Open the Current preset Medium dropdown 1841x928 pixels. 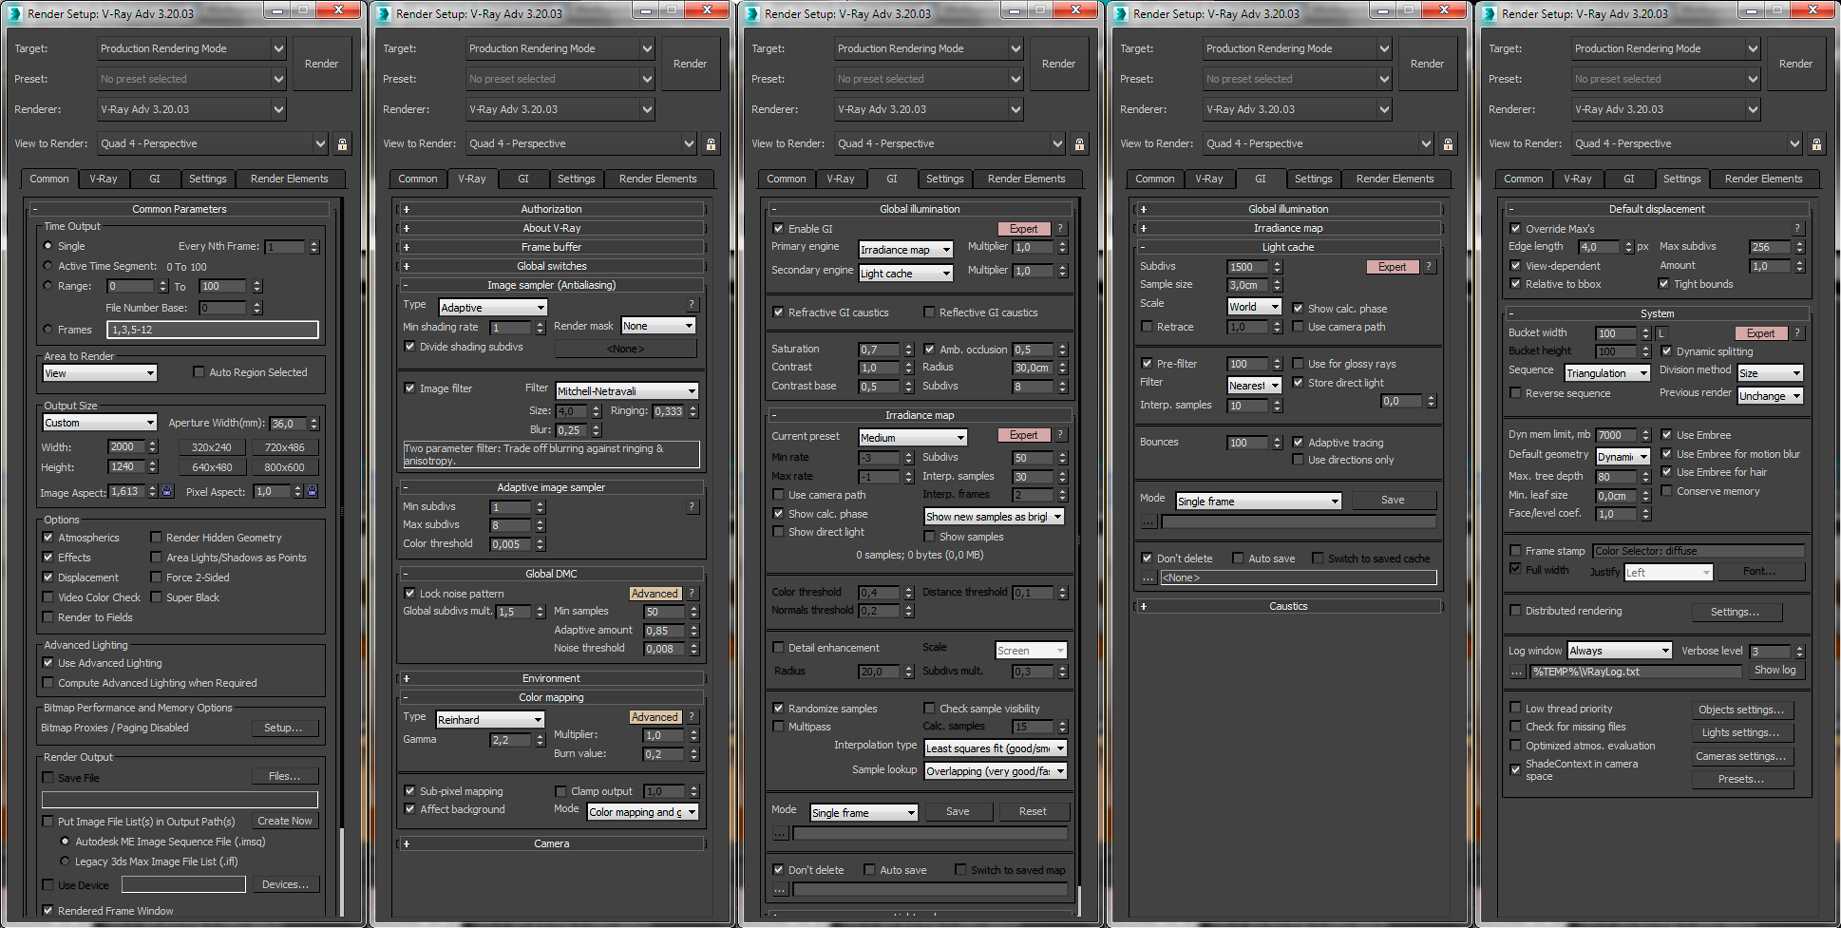(913, 438)
